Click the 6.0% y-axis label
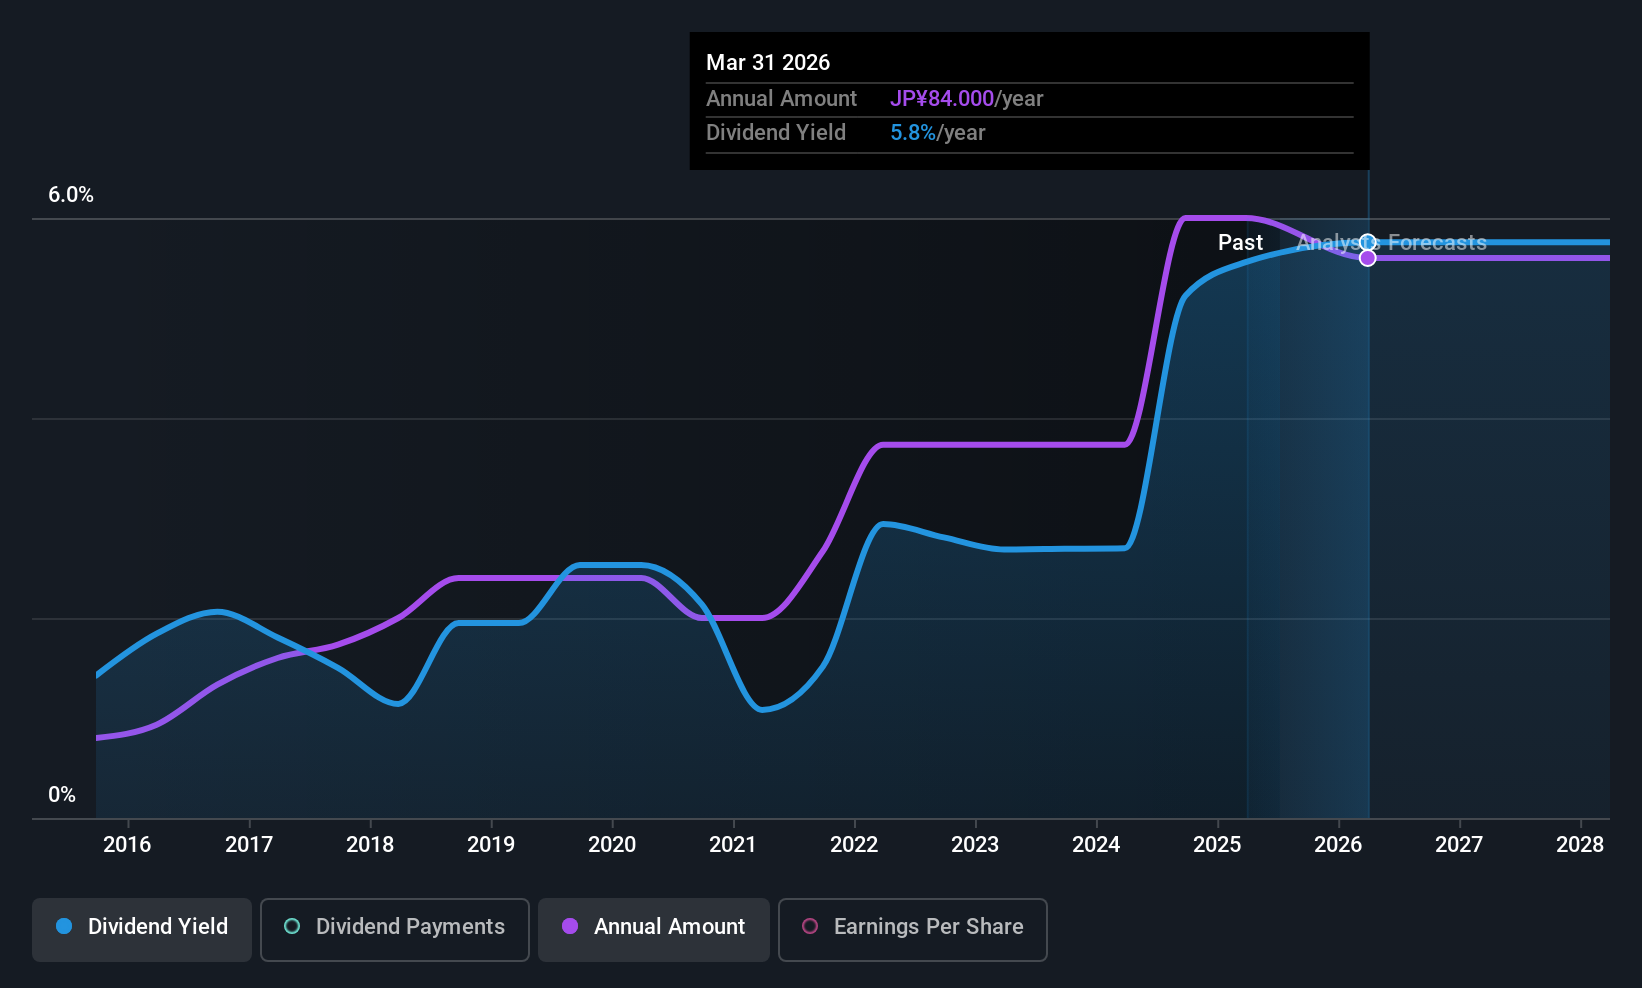1642x988 pixels. [x=71, y=195]
